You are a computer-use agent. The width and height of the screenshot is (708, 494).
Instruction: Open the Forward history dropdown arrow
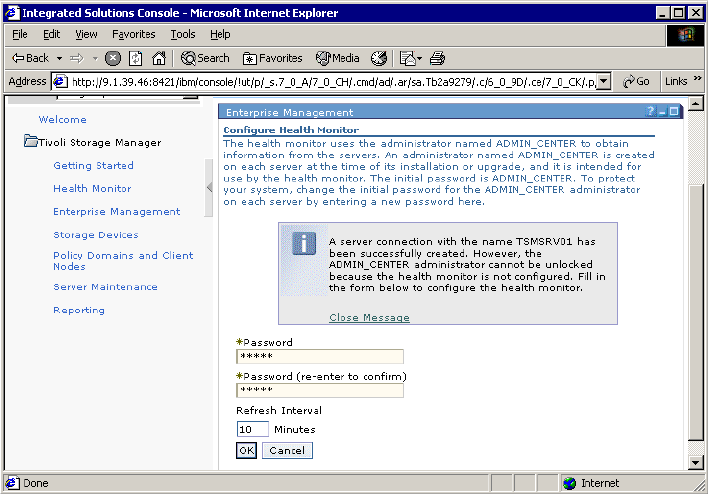tap(95, 58)
